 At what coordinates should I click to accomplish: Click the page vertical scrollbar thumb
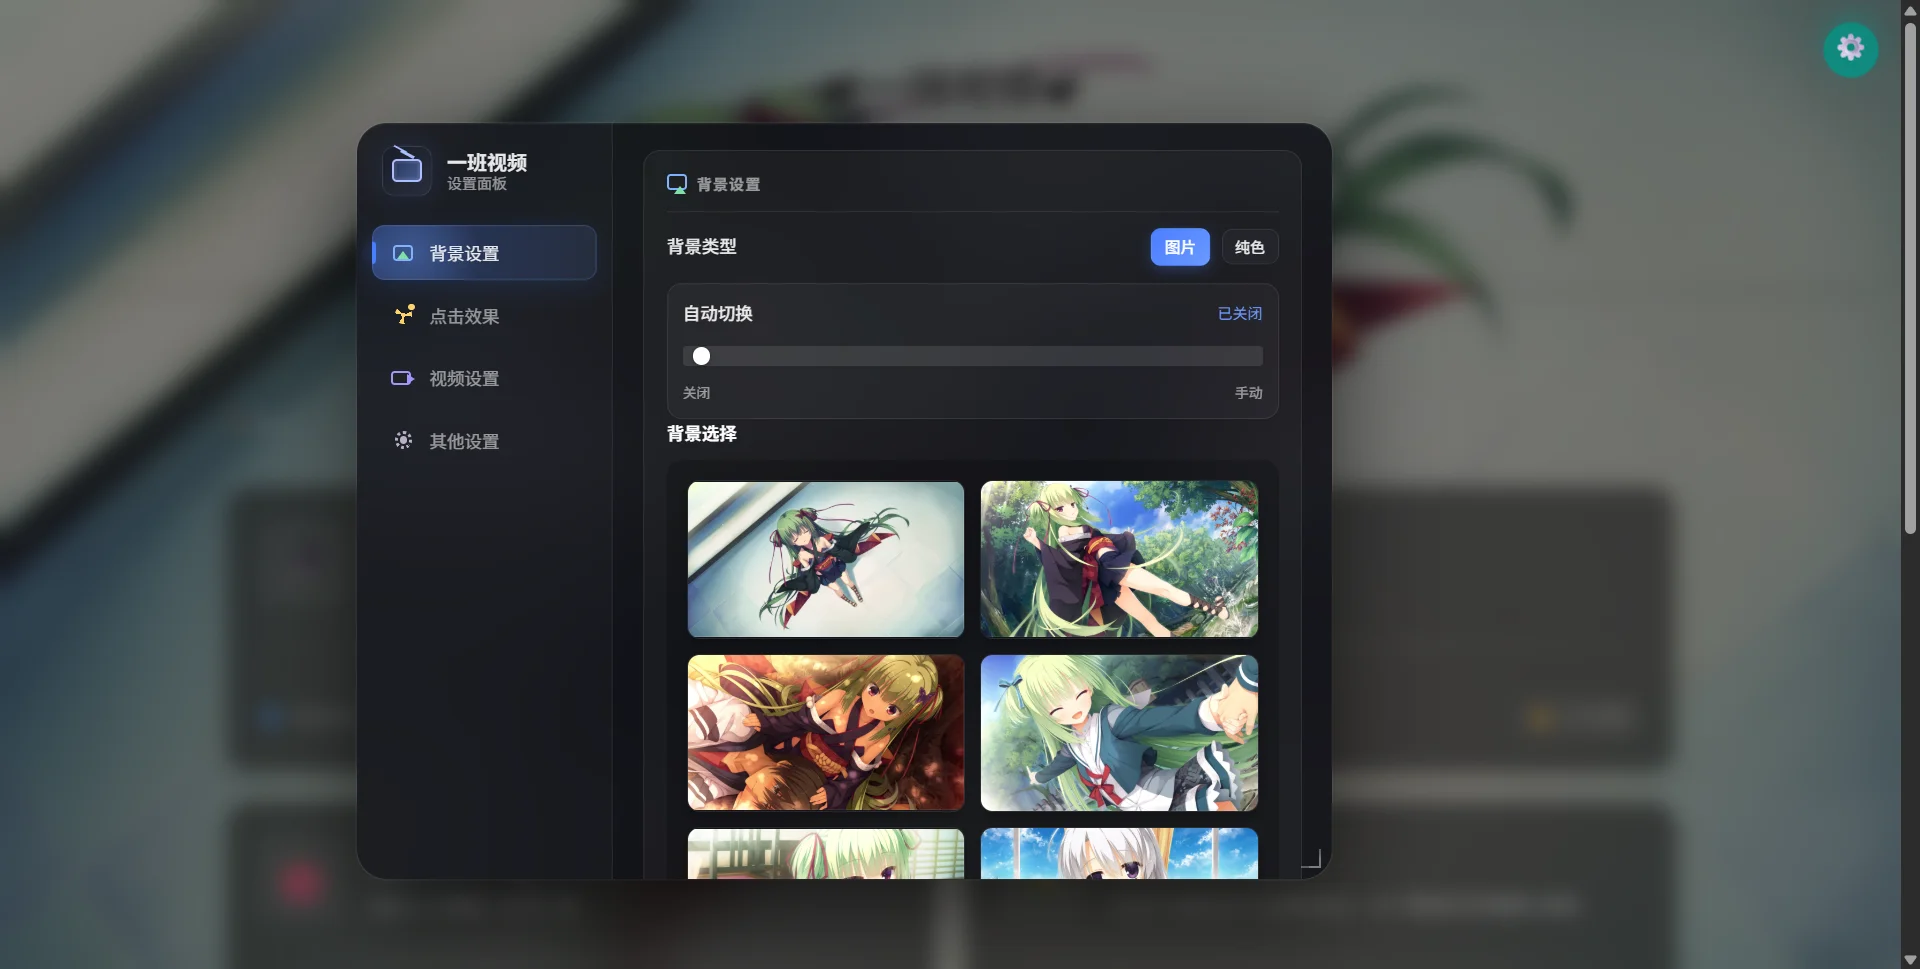point(1910,277)
